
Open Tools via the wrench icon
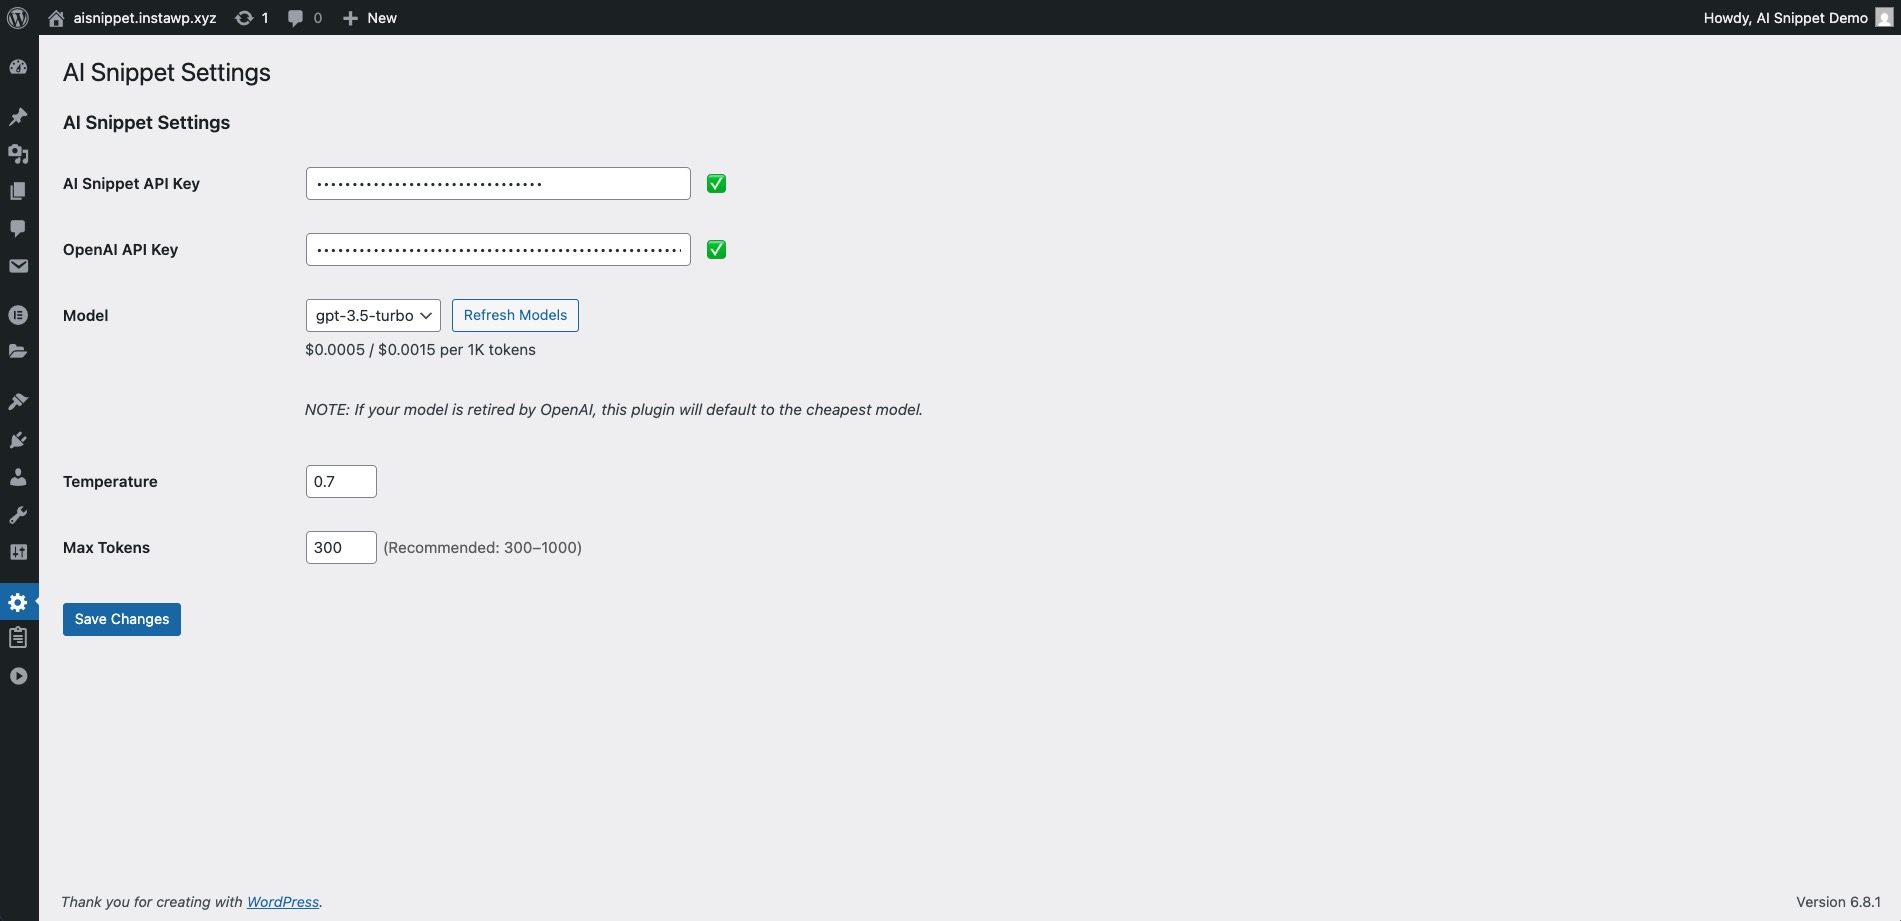pos(18,515)
